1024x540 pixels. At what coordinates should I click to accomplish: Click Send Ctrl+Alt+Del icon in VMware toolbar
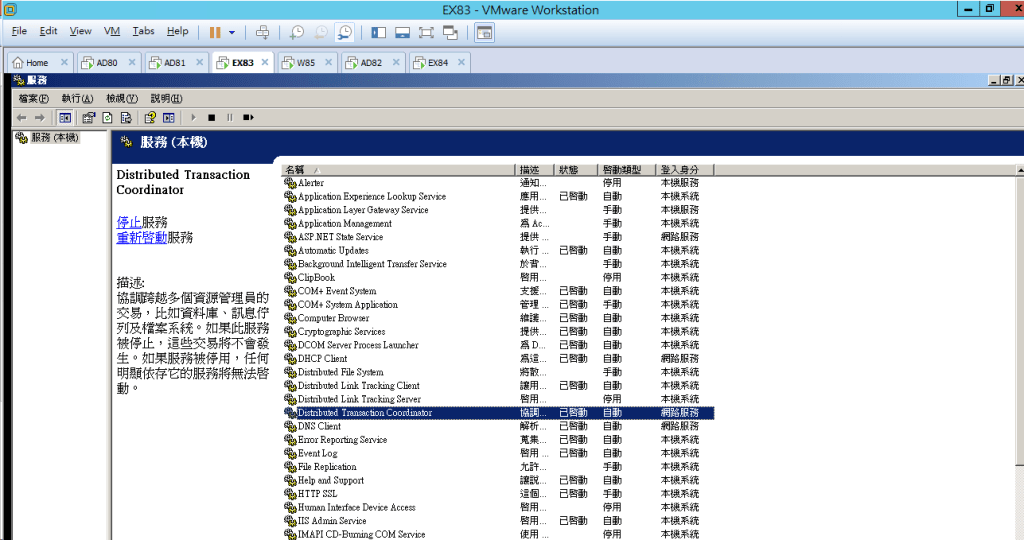click(263, 32)
